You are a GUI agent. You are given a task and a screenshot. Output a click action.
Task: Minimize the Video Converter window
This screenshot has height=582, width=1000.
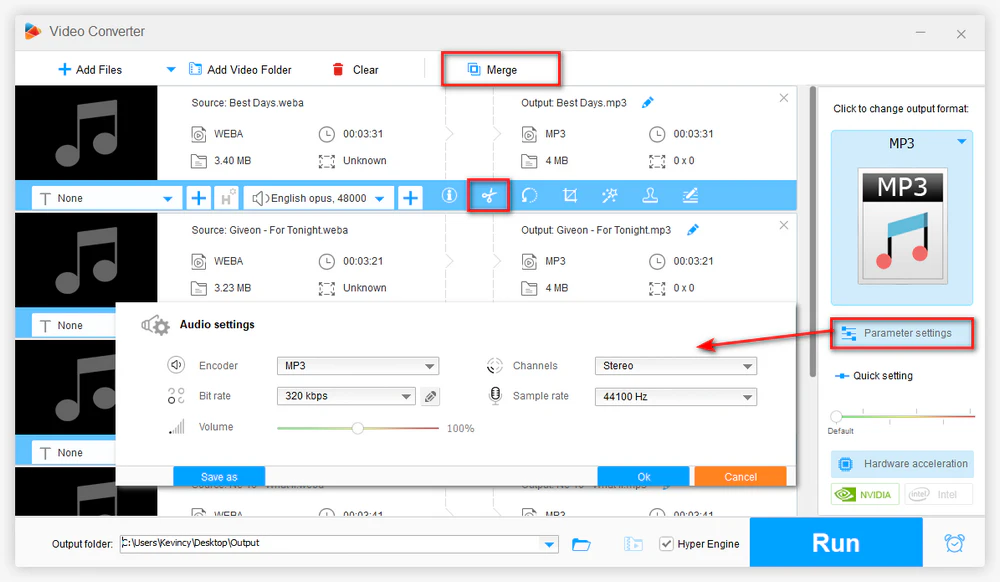tap(920, 32)
